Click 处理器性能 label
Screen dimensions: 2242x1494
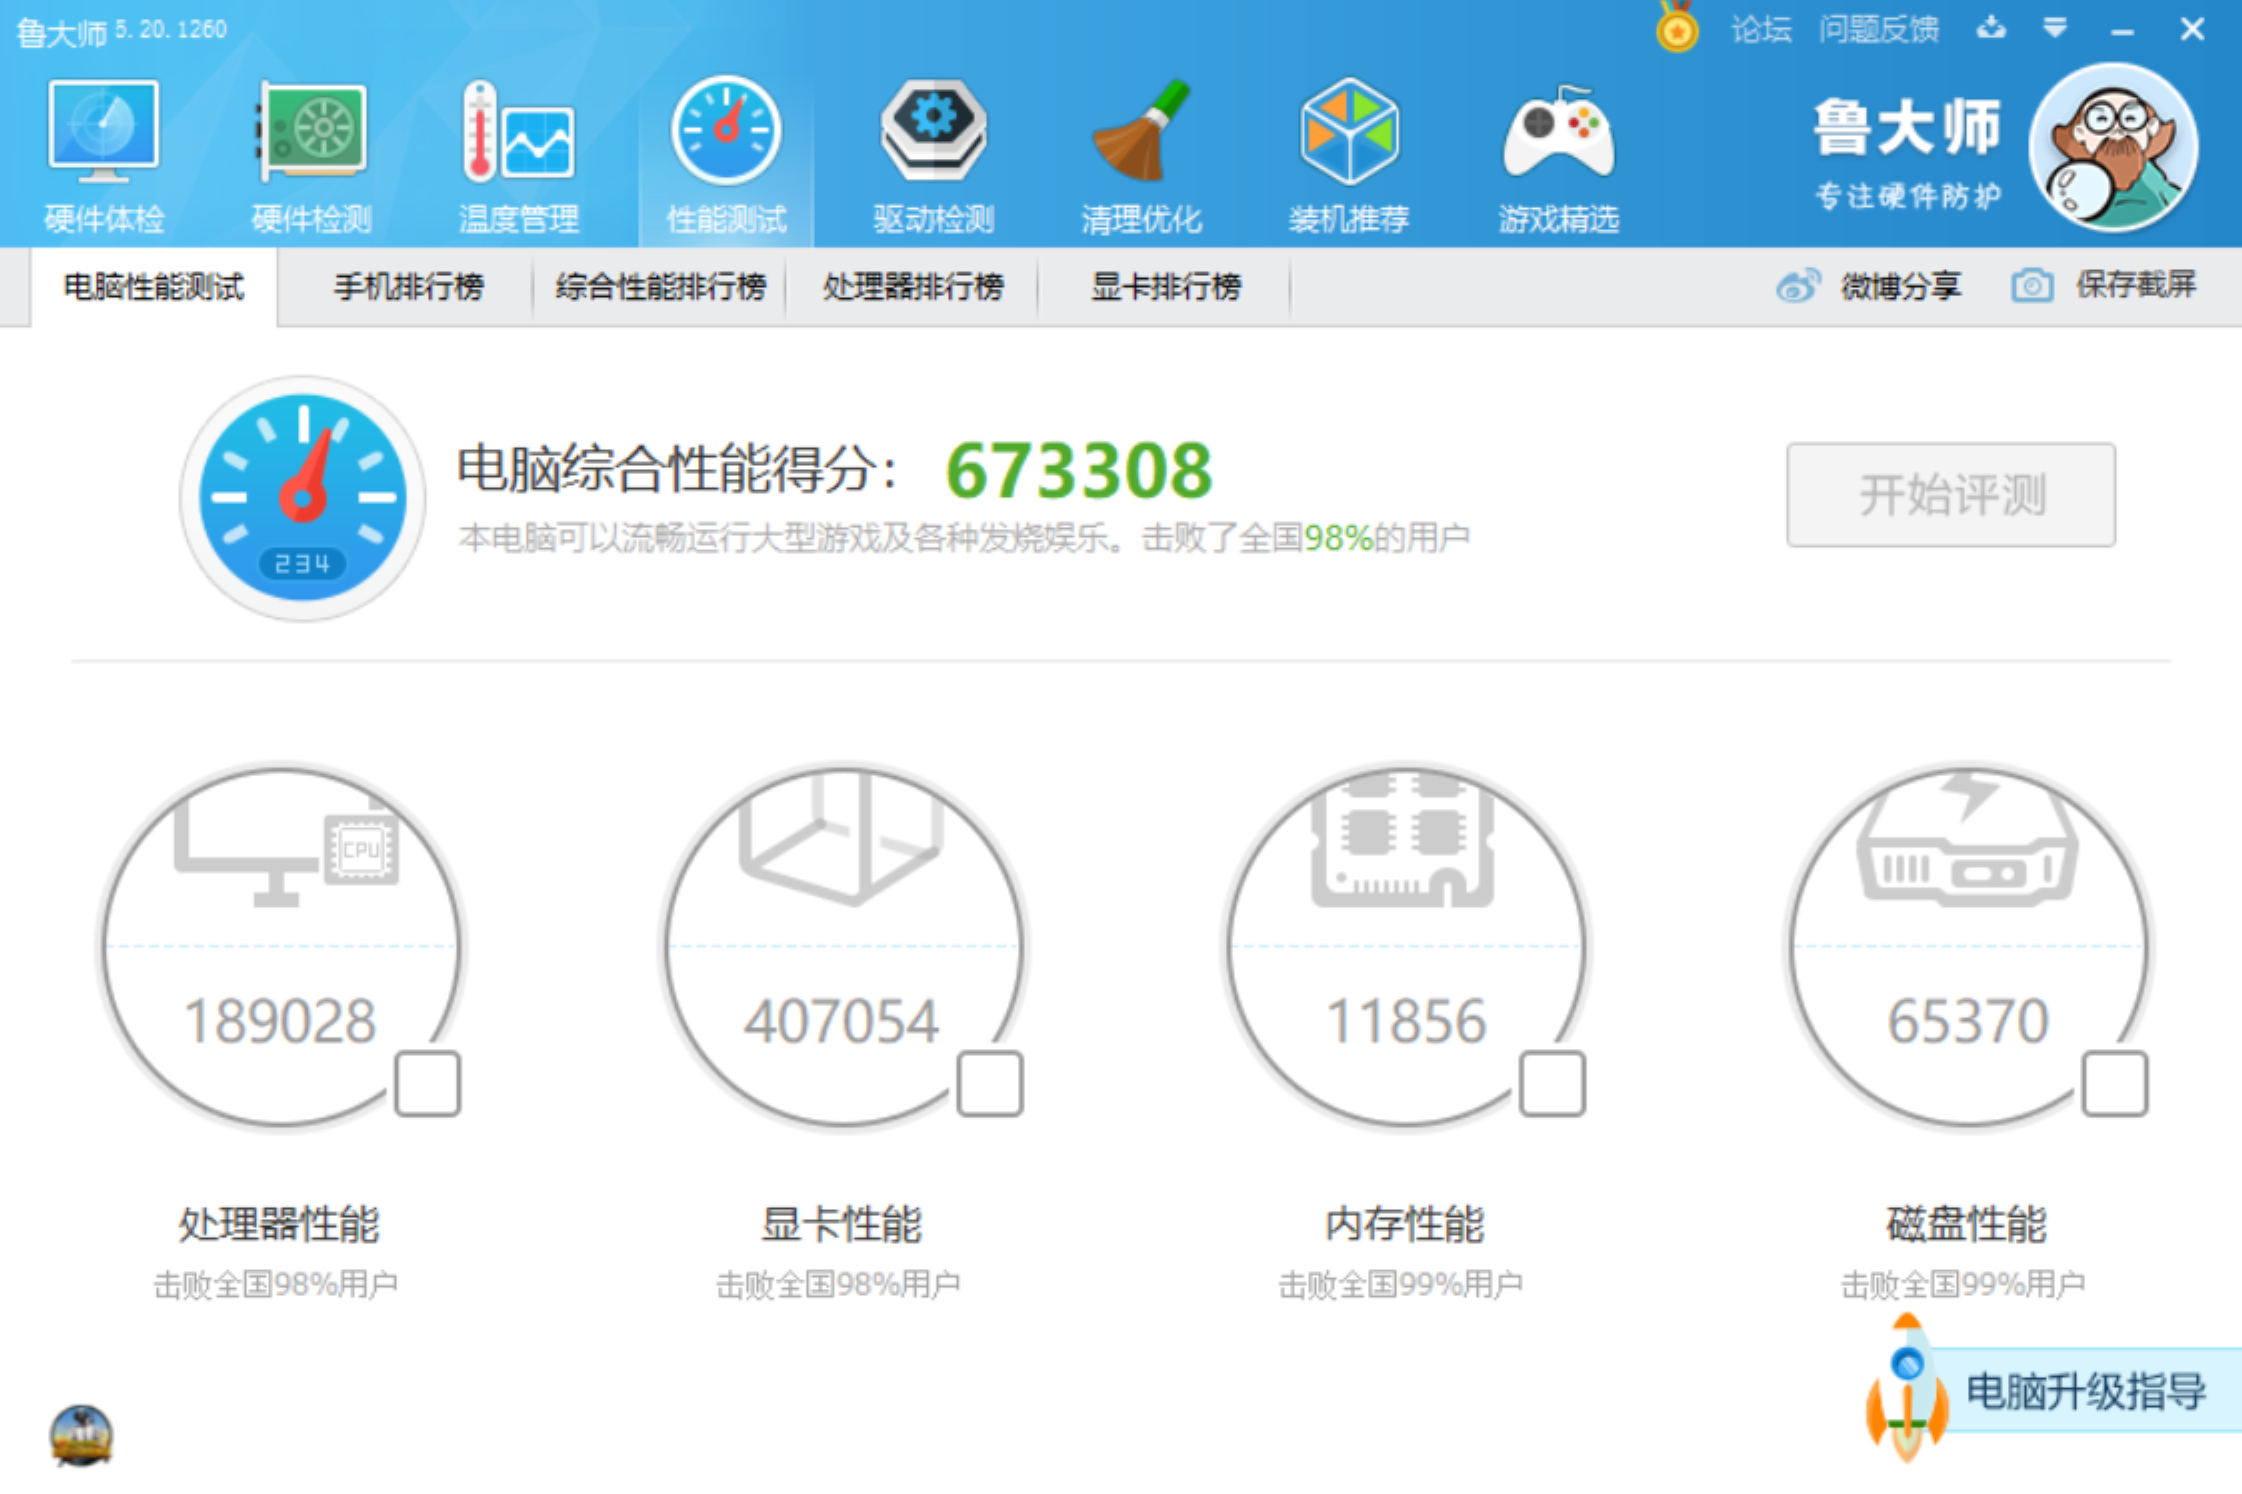pos(279,1224)
